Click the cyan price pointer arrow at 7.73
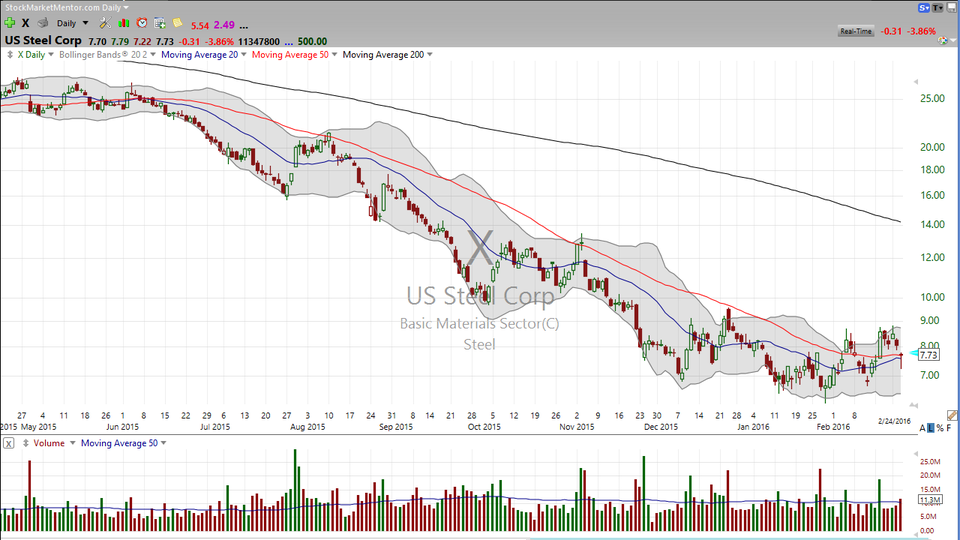The width and height of the screenshot is (960, 540). (x=914, y=353)
